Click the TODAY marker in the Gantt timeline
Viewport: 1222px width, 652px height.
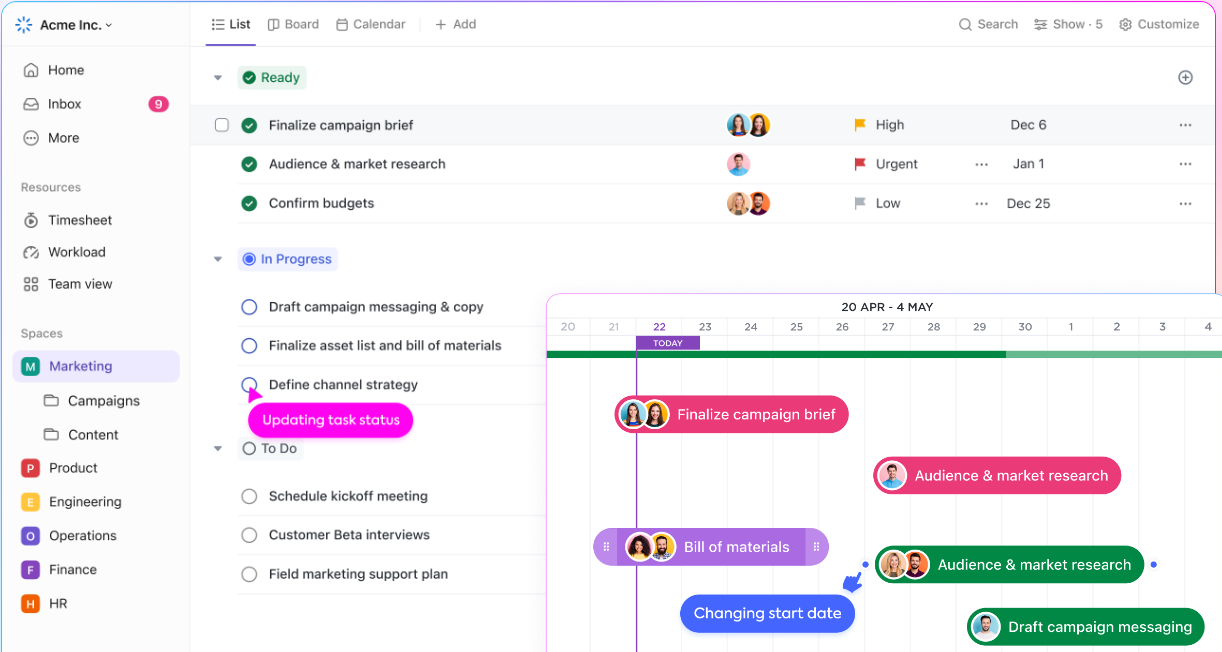coord(667,342)
